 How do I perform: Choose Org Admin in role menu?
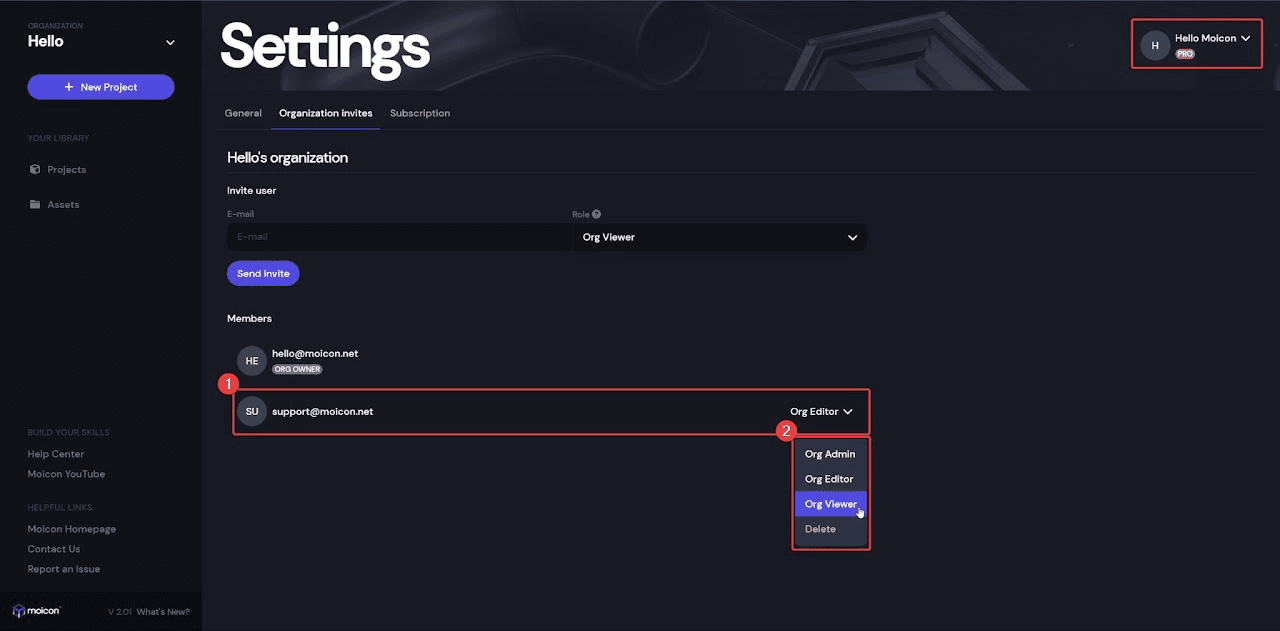830,454
